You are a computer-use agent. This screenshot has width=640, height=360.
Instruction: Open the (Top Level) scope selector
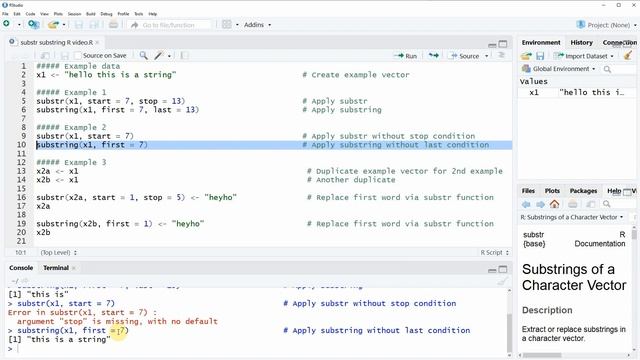point(58,253)
